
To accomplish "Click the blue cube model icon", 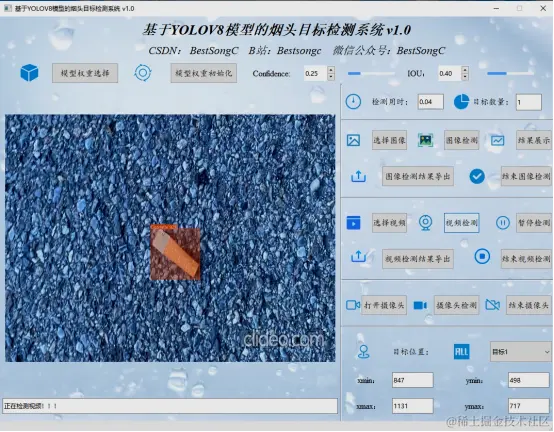I will tap(29, 73).
